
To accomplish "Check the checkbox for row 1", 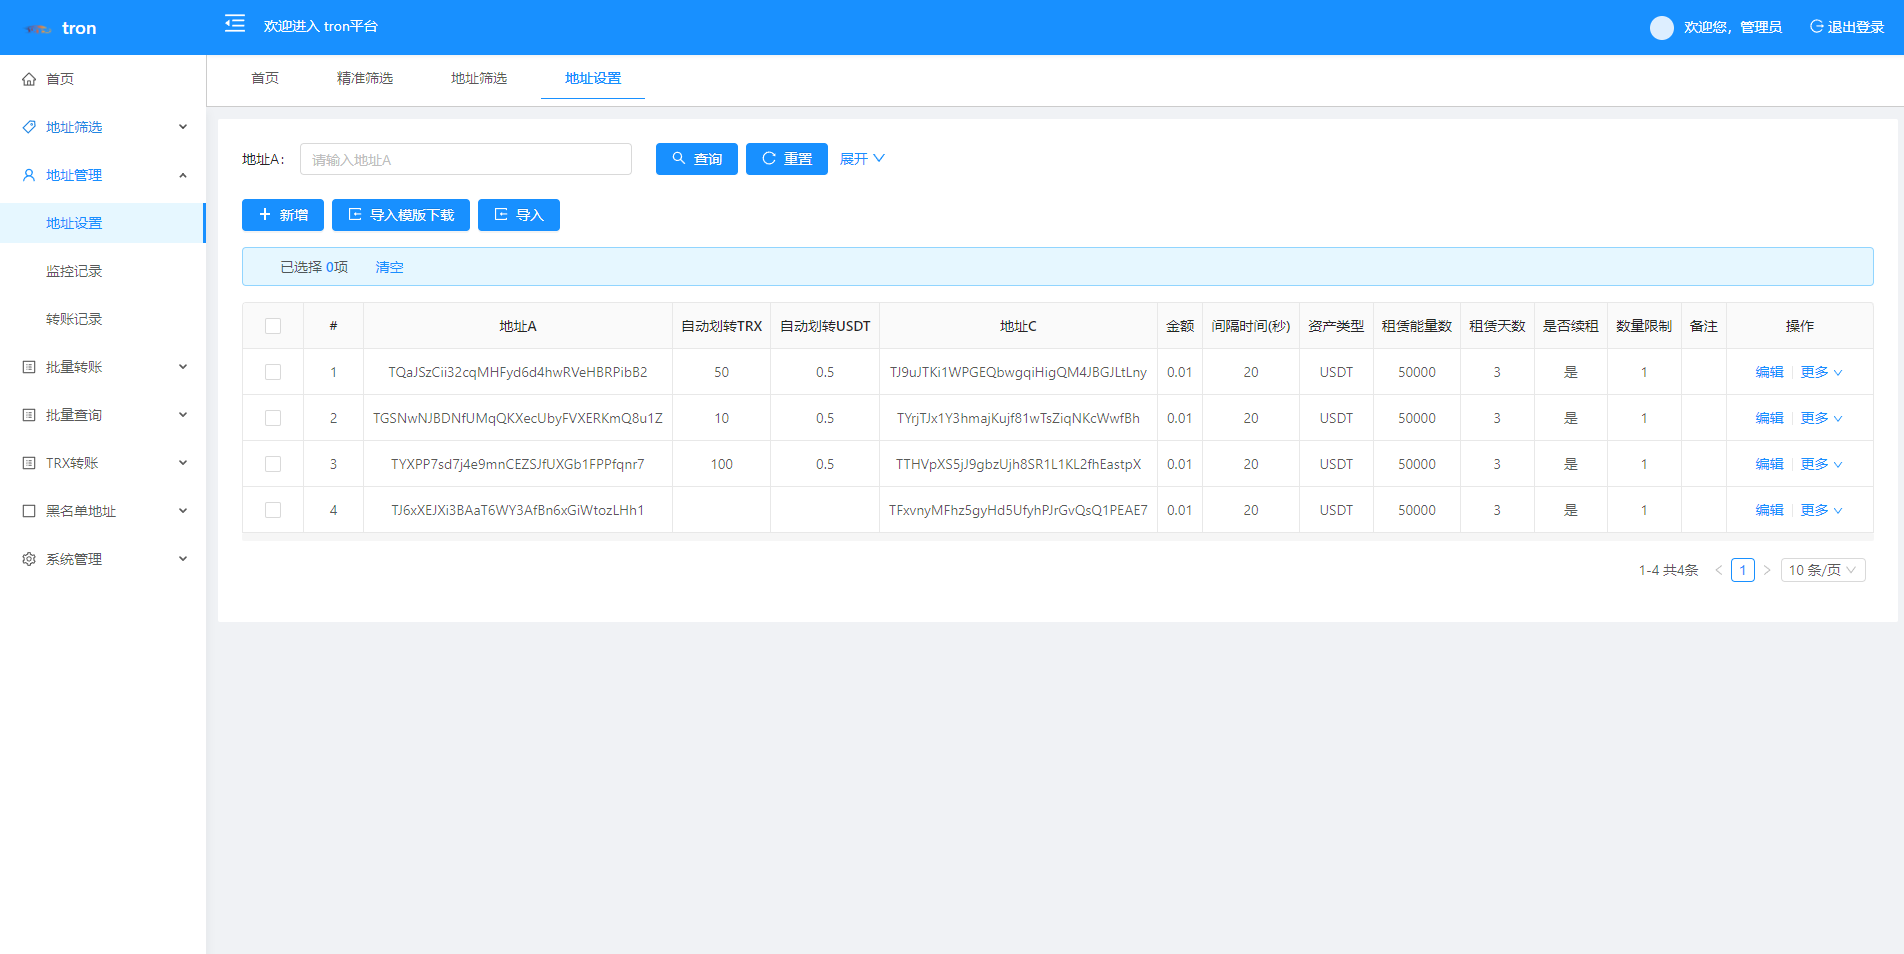I will pyautogui.click(x=273, y=372).
